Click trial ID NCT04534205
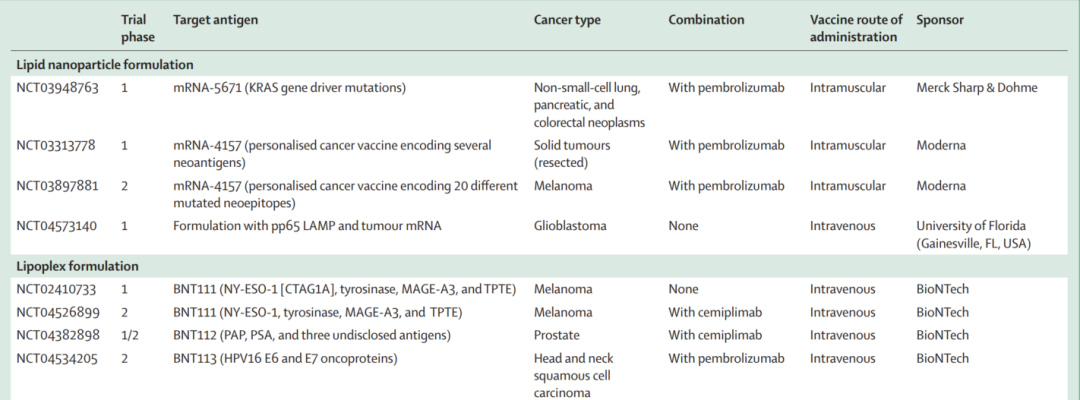This screenshot has height=400, width=1080. 57,359
